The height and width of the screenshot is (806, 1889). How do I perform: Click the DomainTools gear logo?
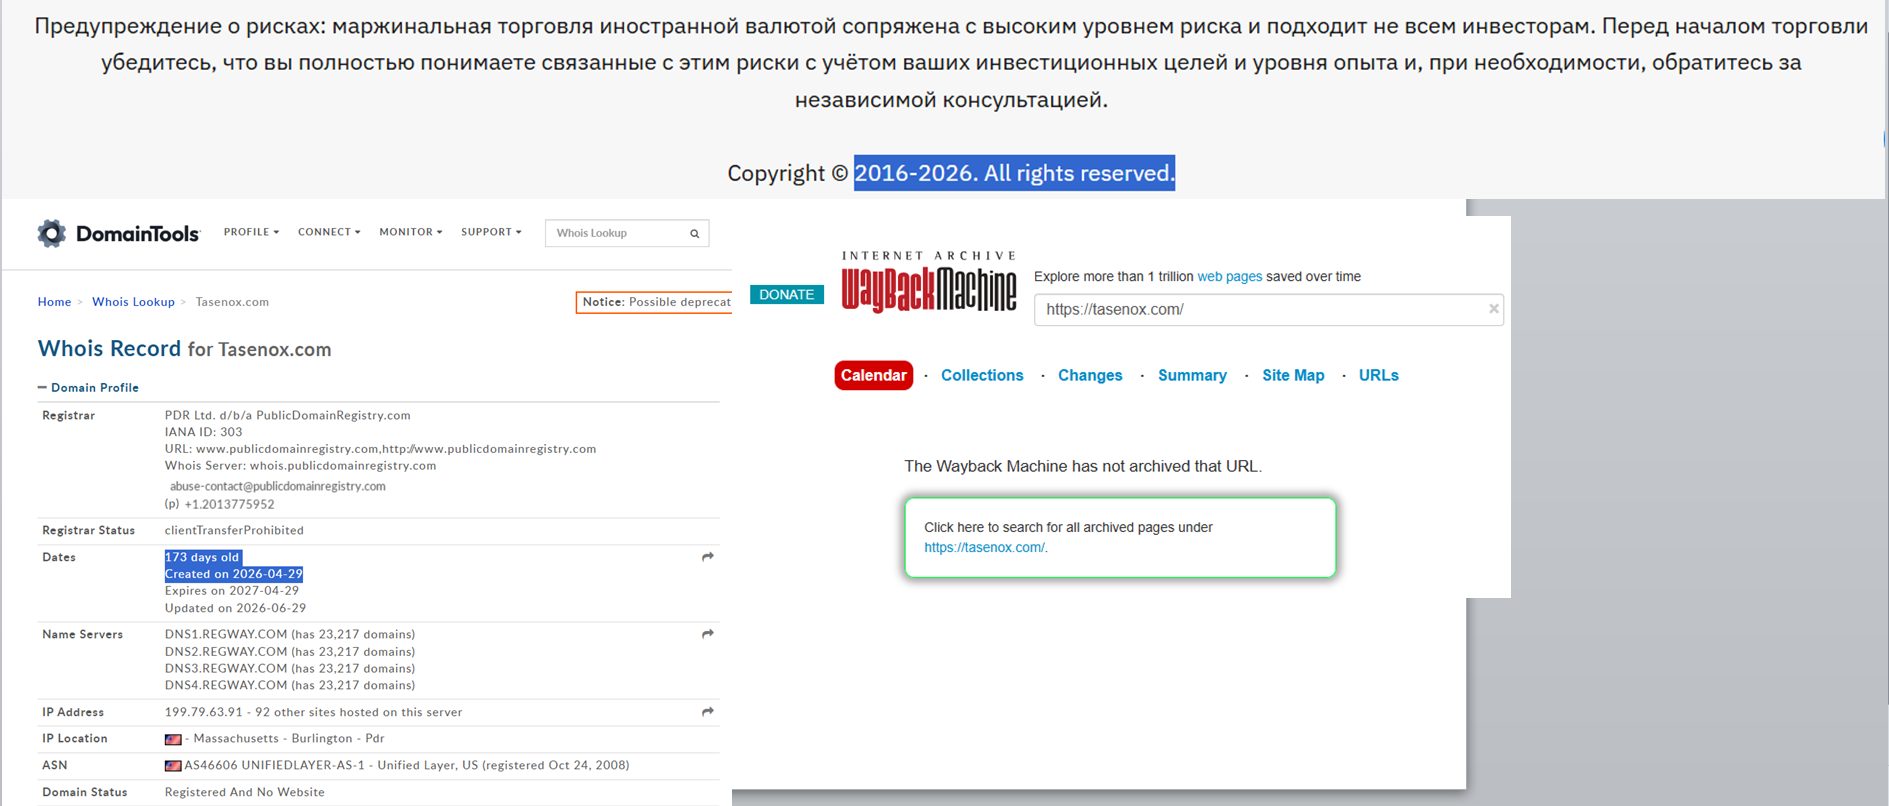tap(52, 233)
